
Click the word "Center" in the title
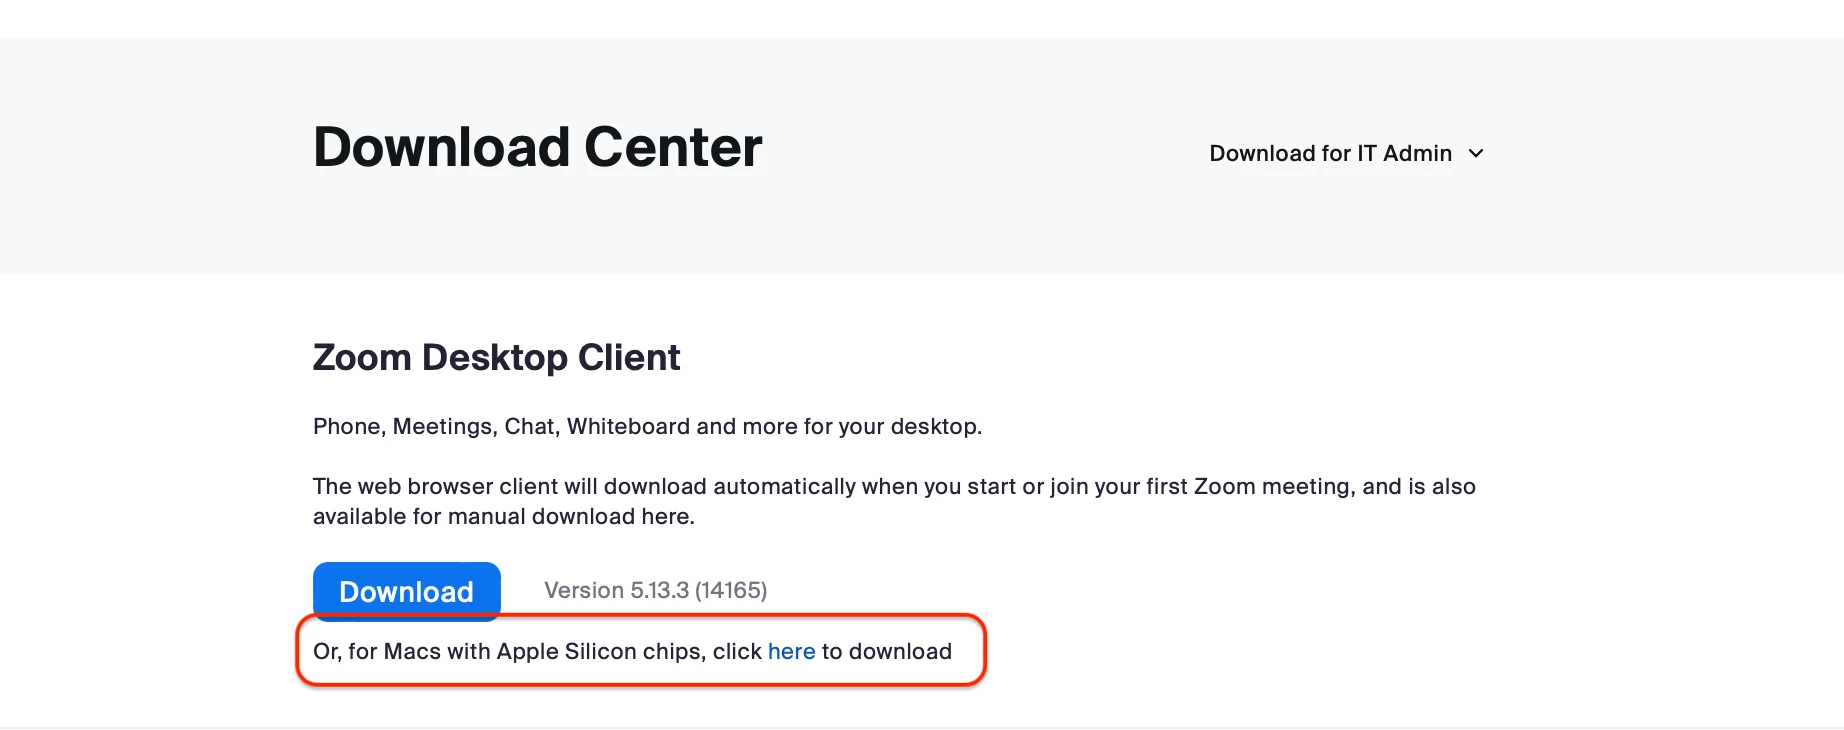pyautogui.click(x=673, y=148)
